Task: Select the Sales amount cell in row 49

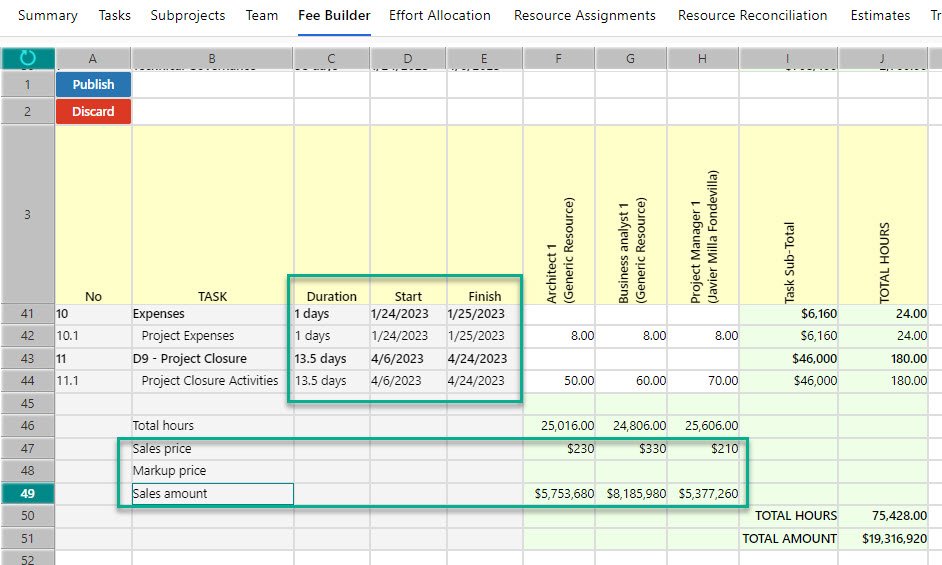Action: tap(212, 493)
